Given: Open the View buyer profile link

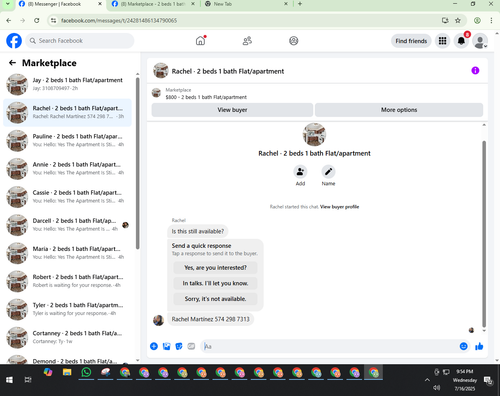Looking at the screenshot, I should click(339, 207).
